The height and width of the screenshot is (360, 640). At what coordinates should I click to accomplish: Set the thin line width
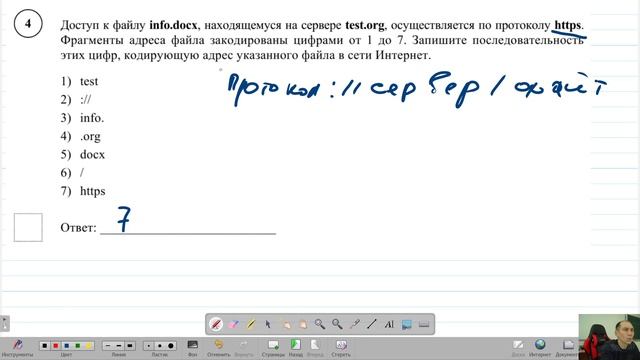tap(108, 346)
